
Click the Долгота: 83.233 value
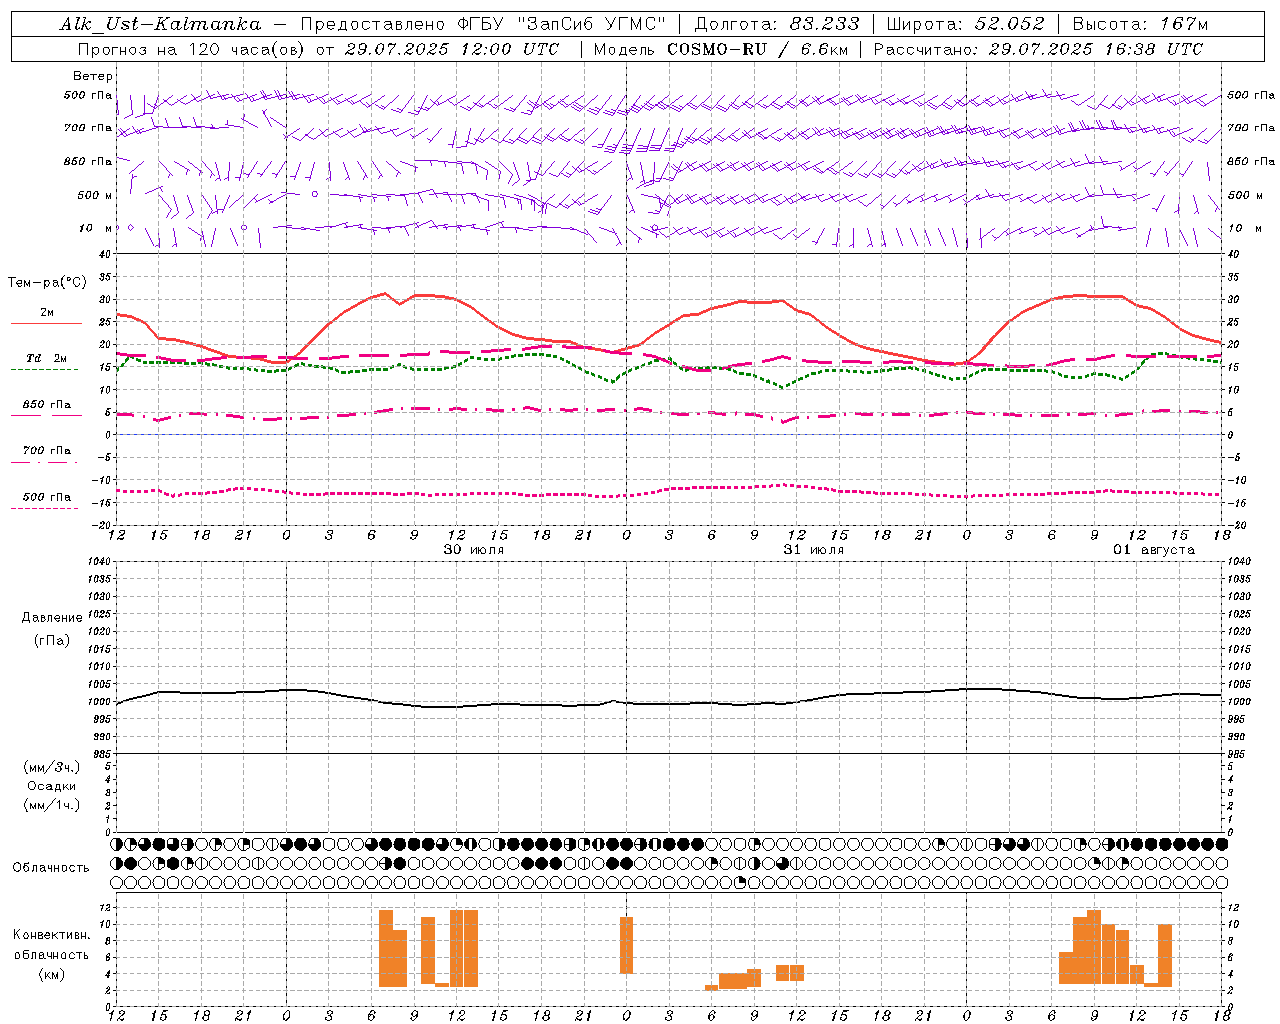point(776,24)
